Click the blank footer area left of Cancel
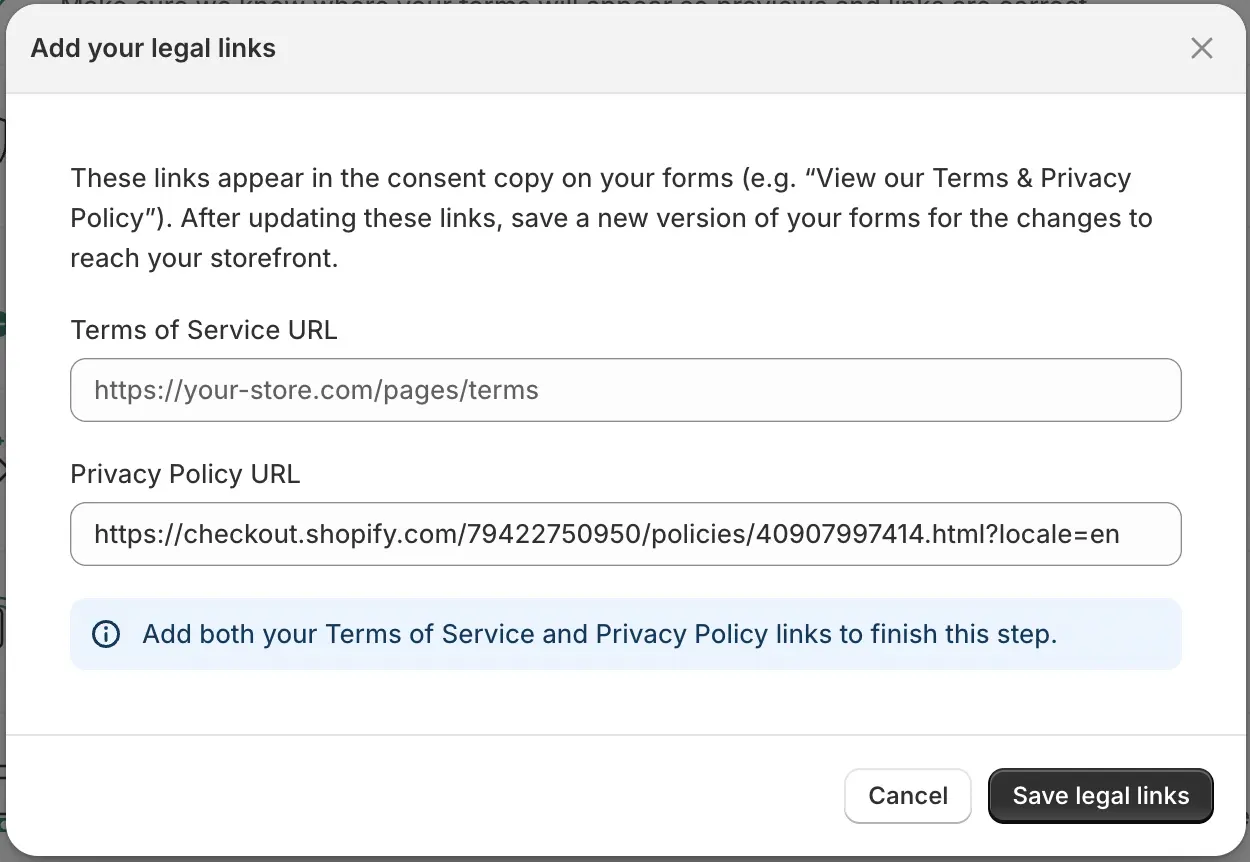This screenshot has width=1250, height=862. coord(420,796)
